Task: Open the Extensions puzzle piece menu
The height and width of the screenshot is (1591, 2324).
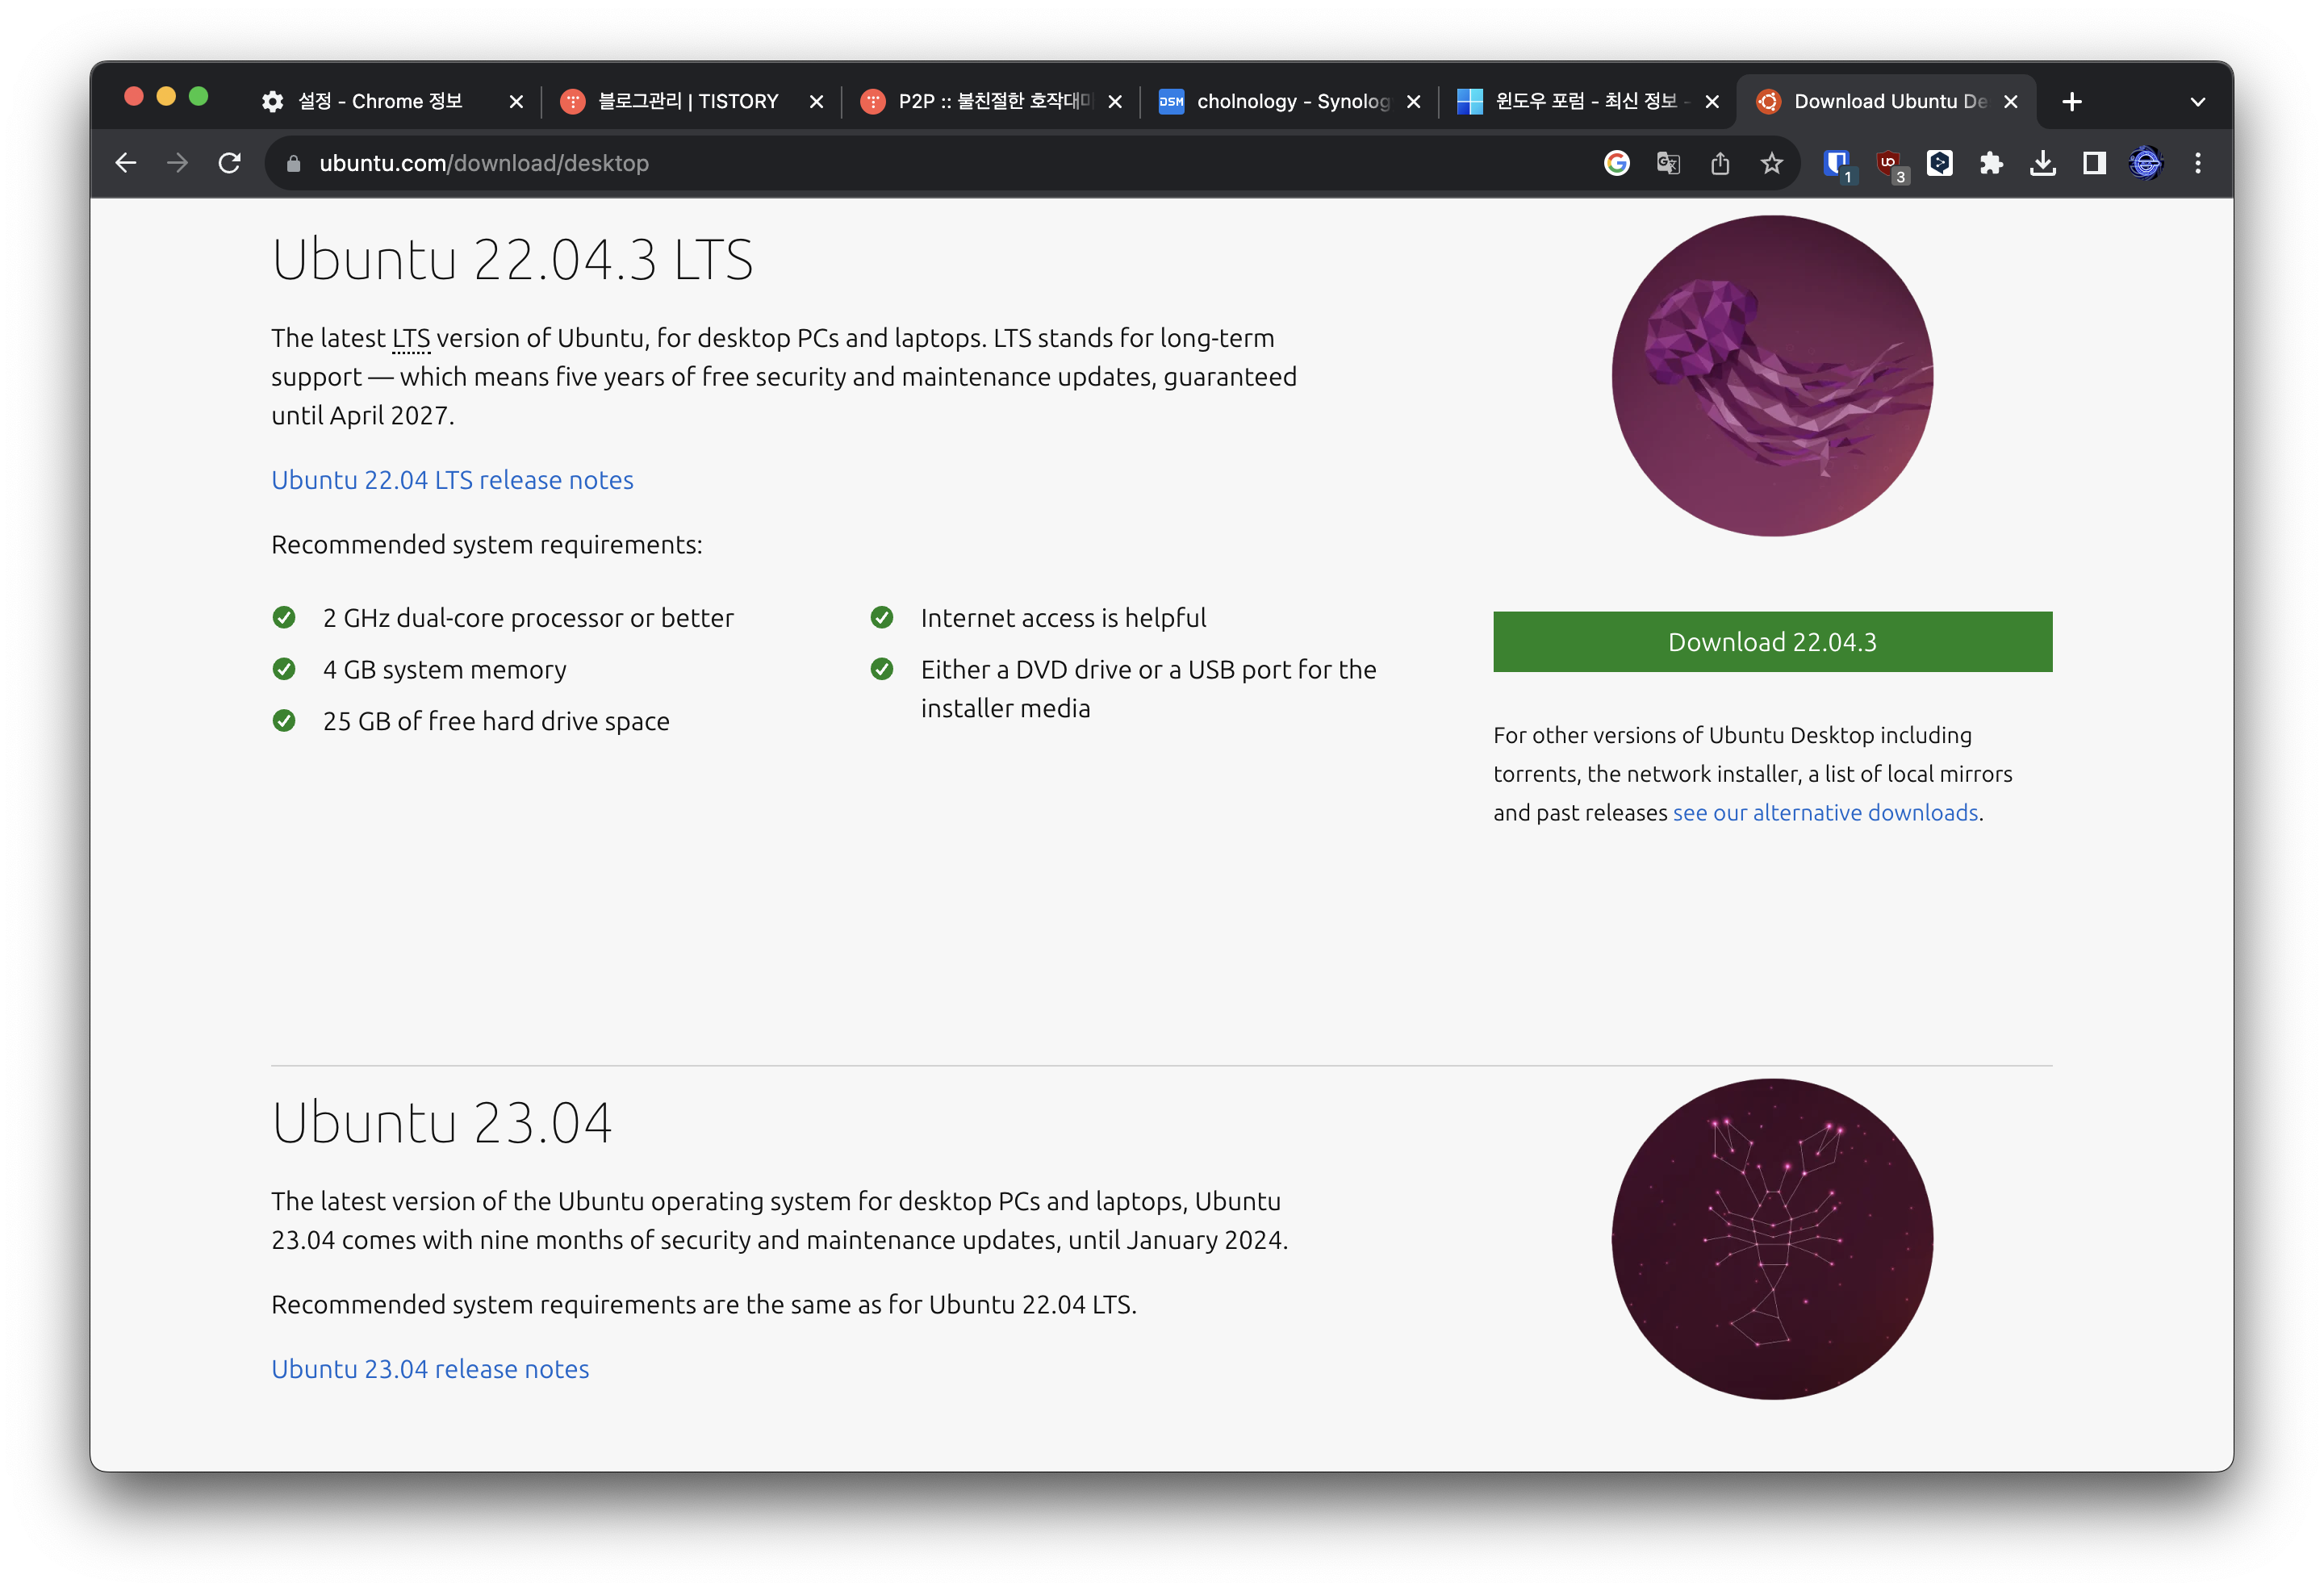Action: tap(1991, 163)
